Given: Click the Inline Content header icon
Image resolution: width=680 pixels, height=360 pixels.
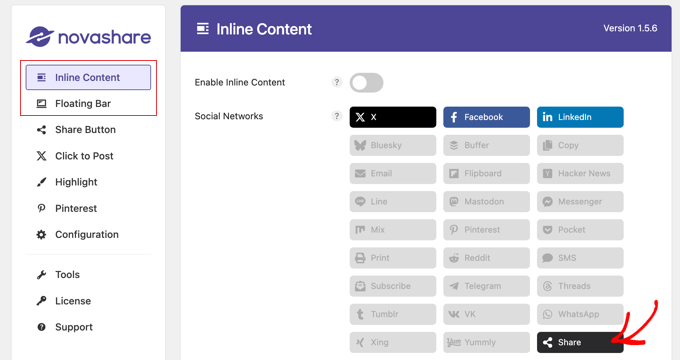Looking at the screenshot, I should [x=203, y=29].
